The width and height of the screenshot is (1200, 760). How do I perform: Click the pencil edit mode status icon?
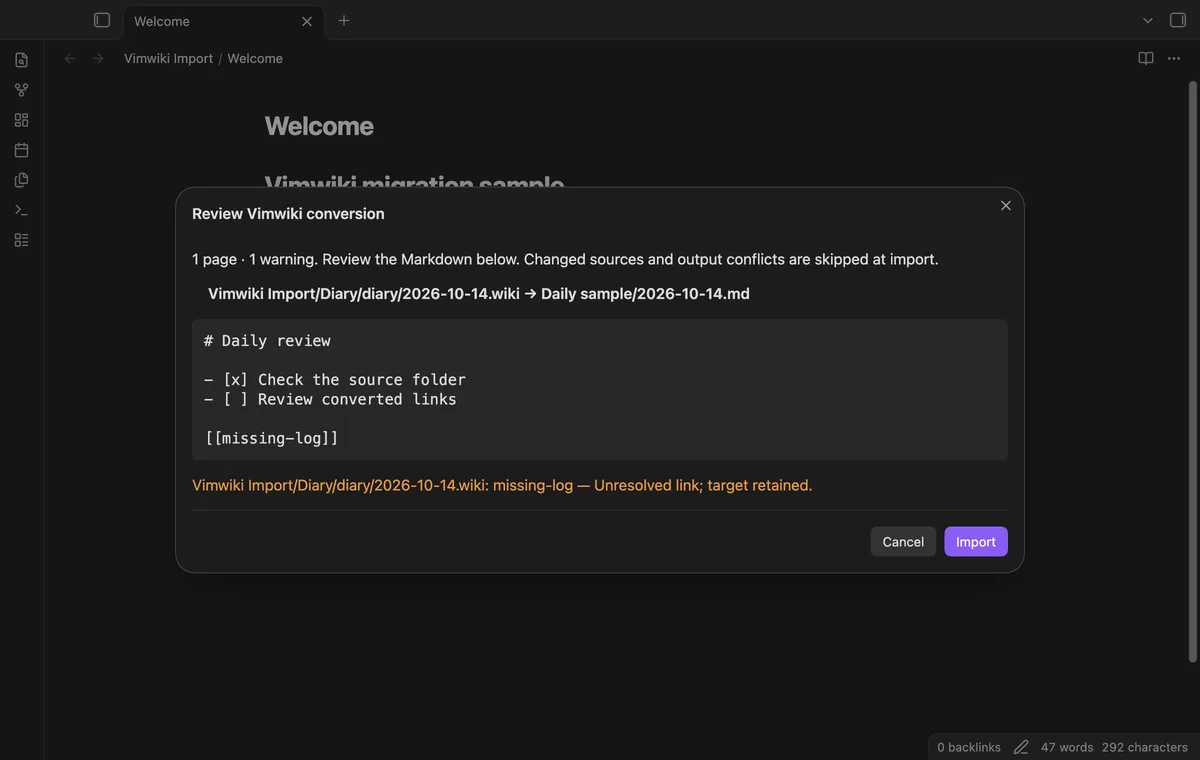tap(1021, 747)
